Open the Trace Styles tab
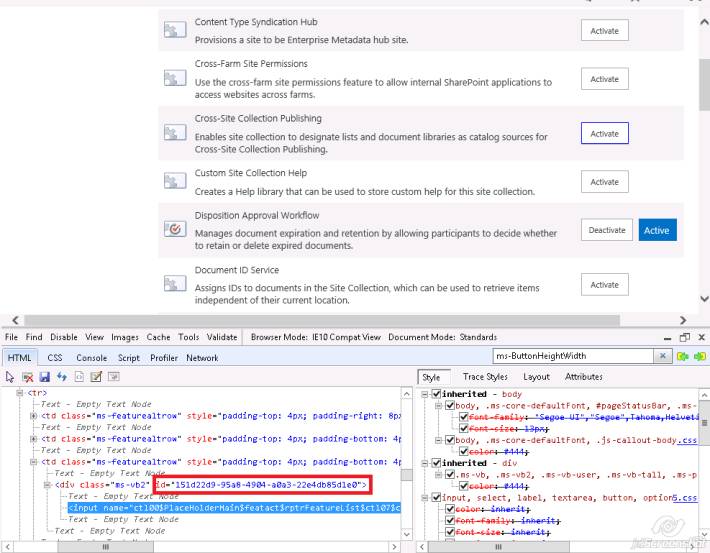This screenshot has width=710, height=553. click(x=485, y=377)
